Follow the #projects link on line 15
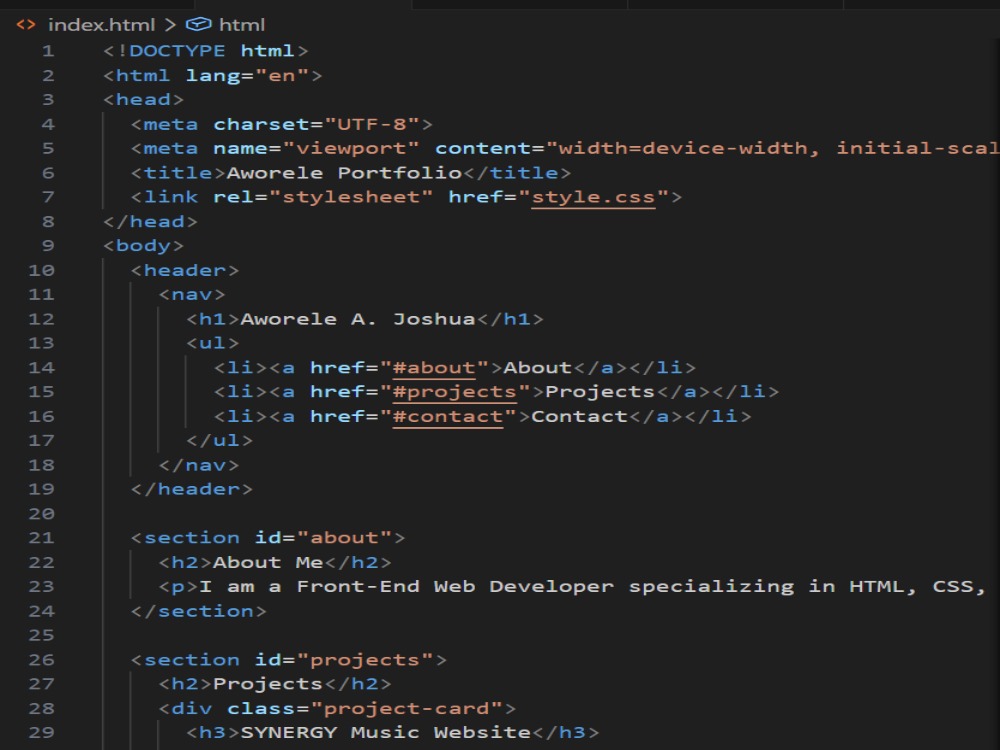The height and width of the screenshot is (750, 1000). click(455, 392)
